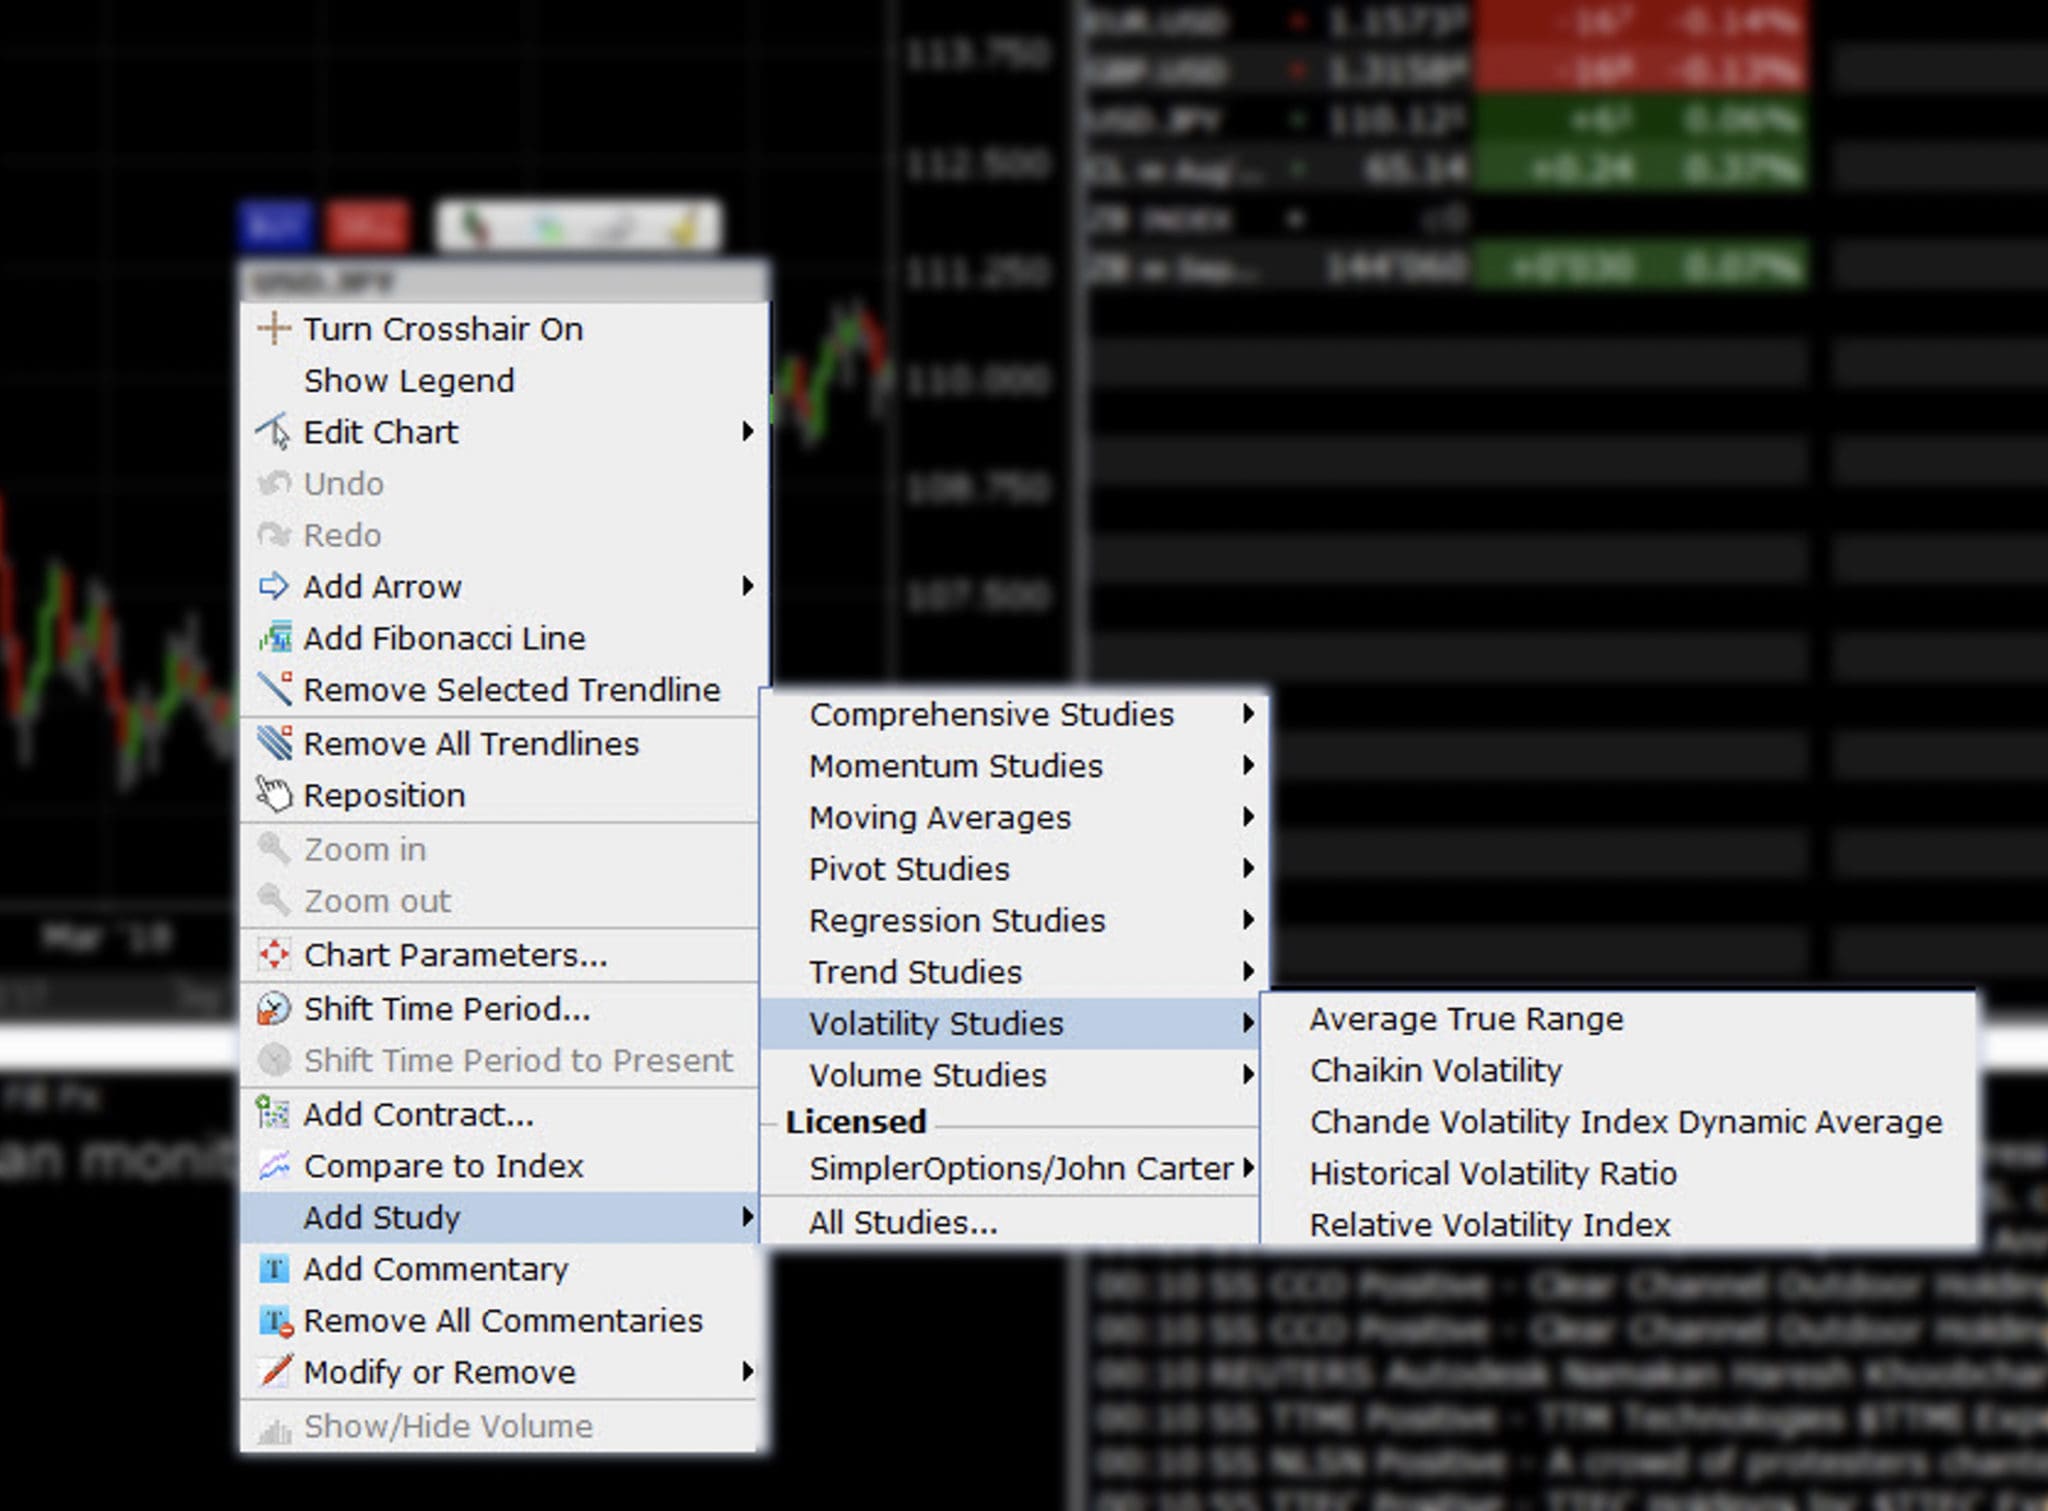Open All Studies... dialog
The width and height of the screenshot is (2048, 1511).
point(903,1222)
